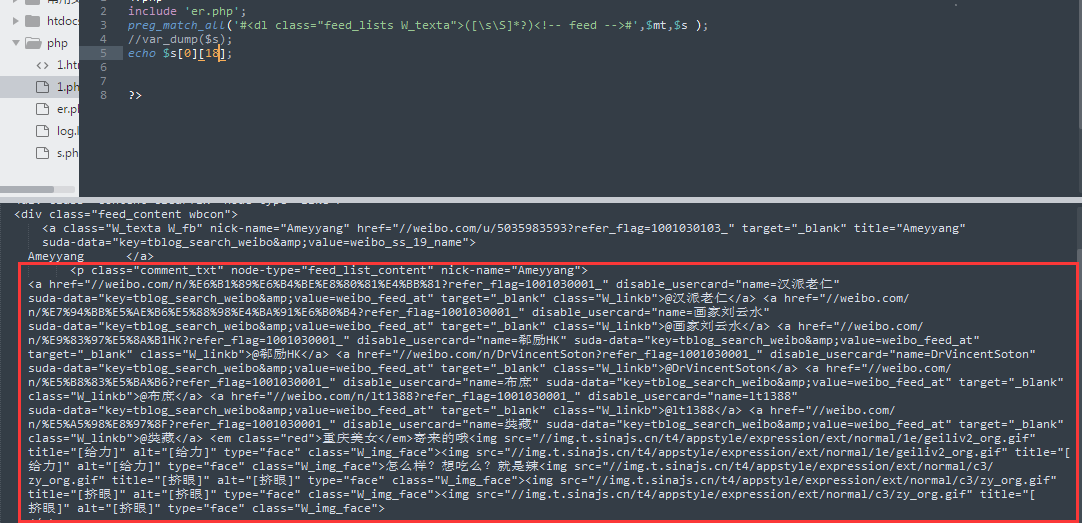Expand the htdocs folder arrow
Screen dimensions: 1082x523
point(16,21)
